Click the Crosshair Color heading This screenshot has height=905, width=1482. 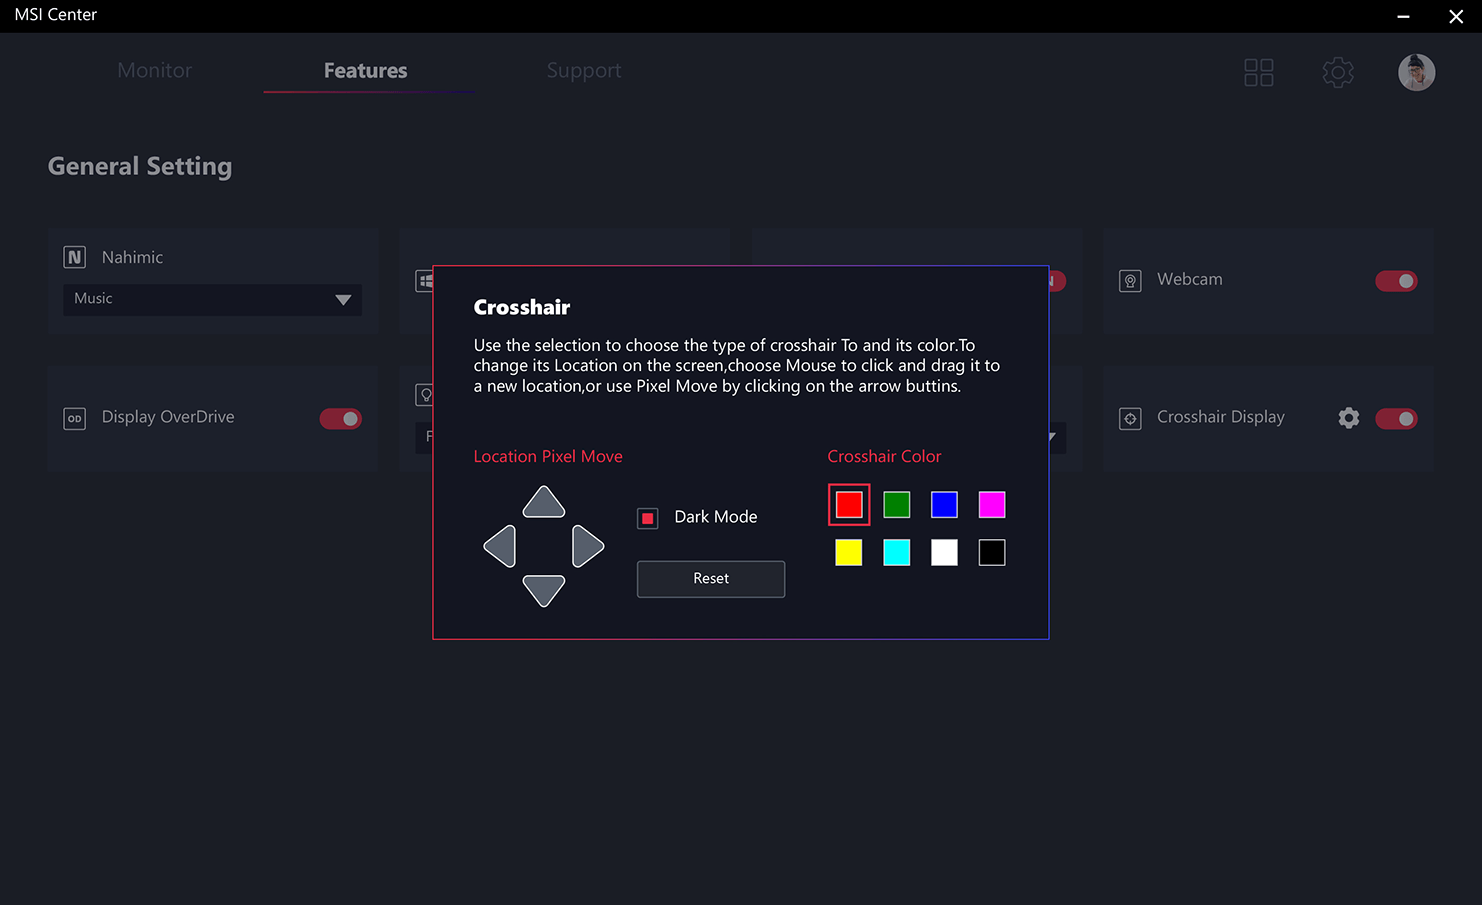pos(884,456)
